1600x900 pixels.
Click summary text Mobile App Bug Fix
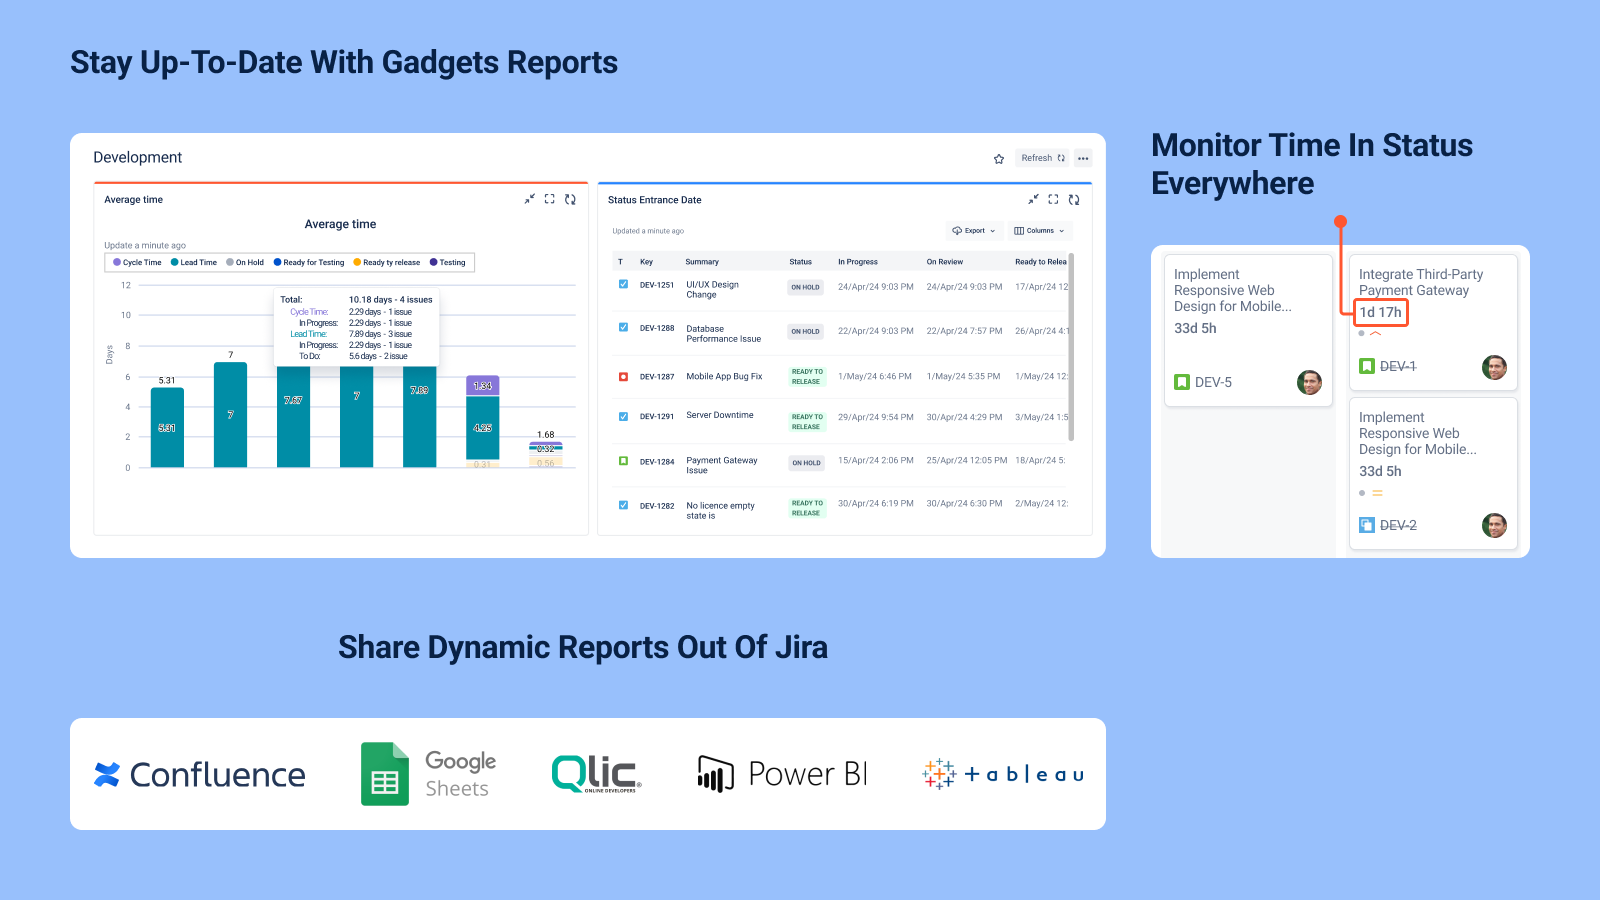(x=724, y=377)
